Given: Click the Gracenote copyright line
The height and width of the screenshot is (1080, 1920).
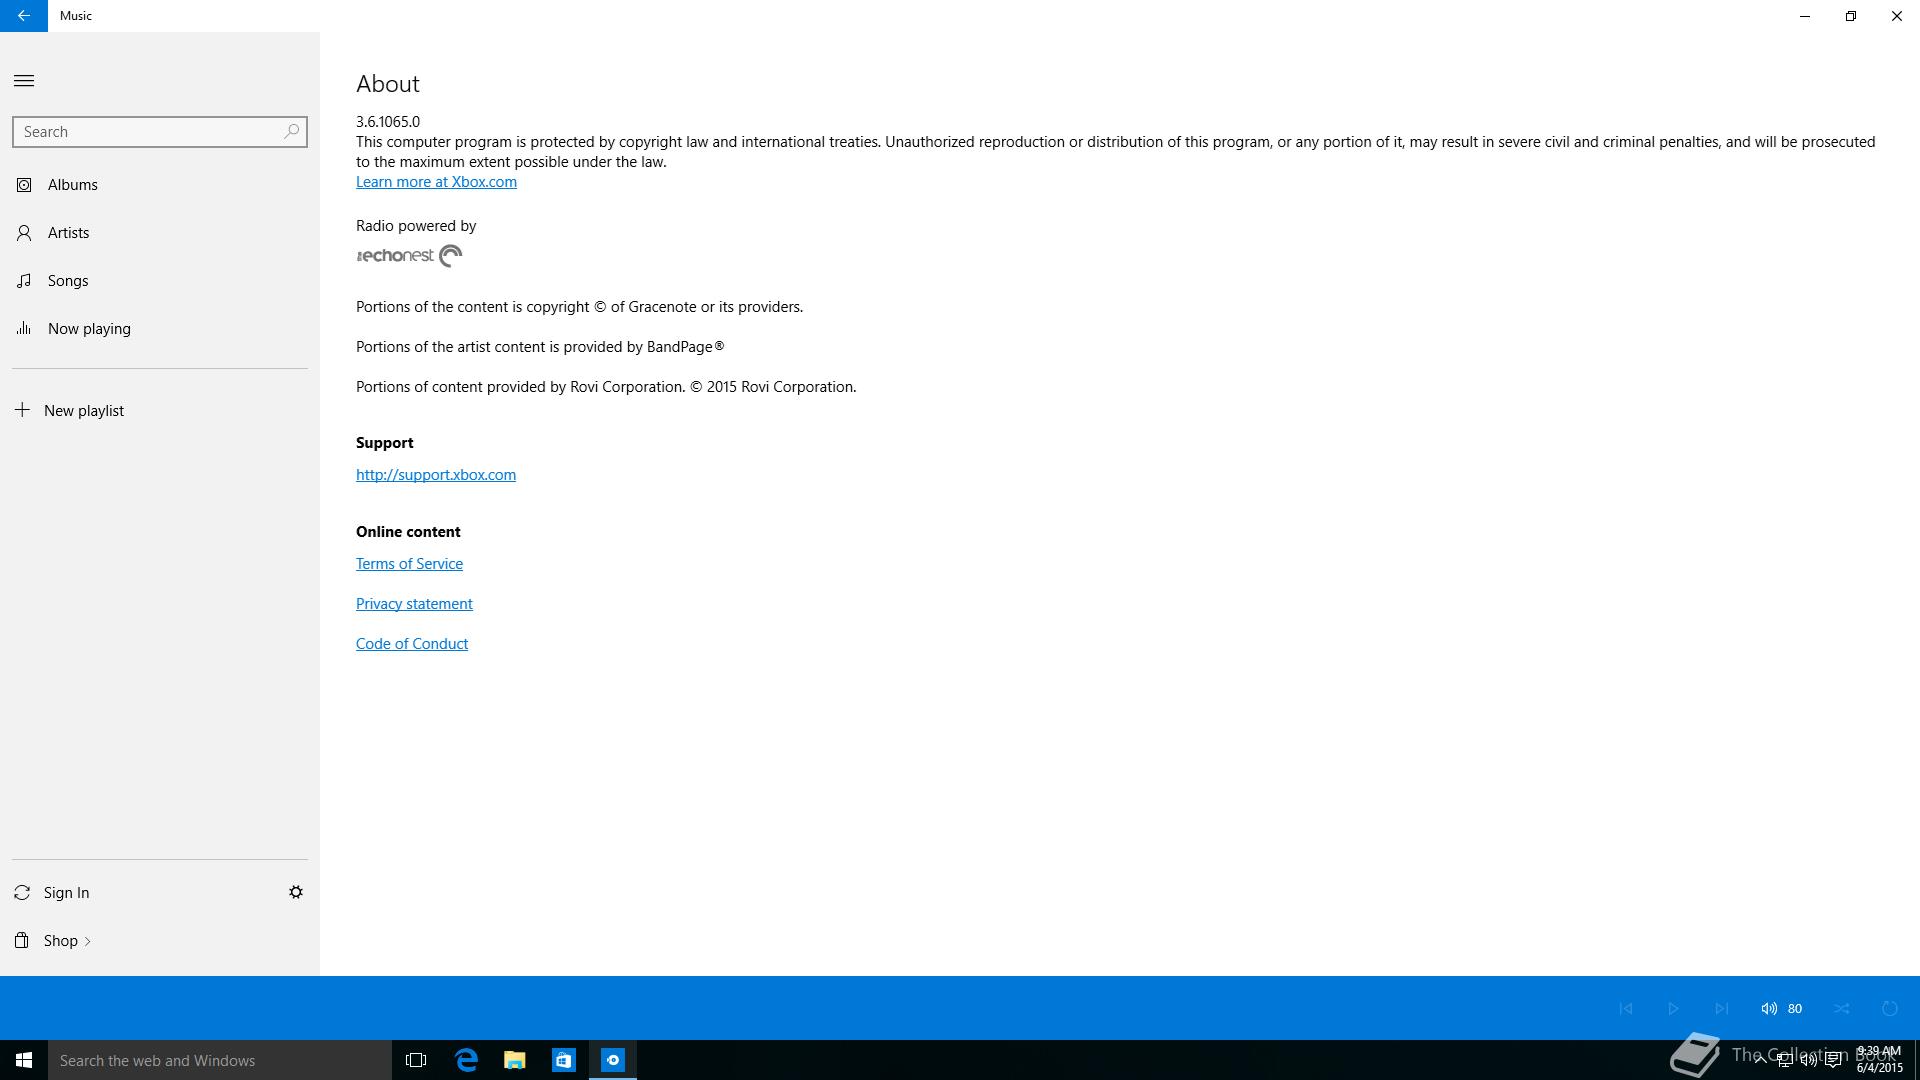Looking at the screenshot, I should [580, 307].
